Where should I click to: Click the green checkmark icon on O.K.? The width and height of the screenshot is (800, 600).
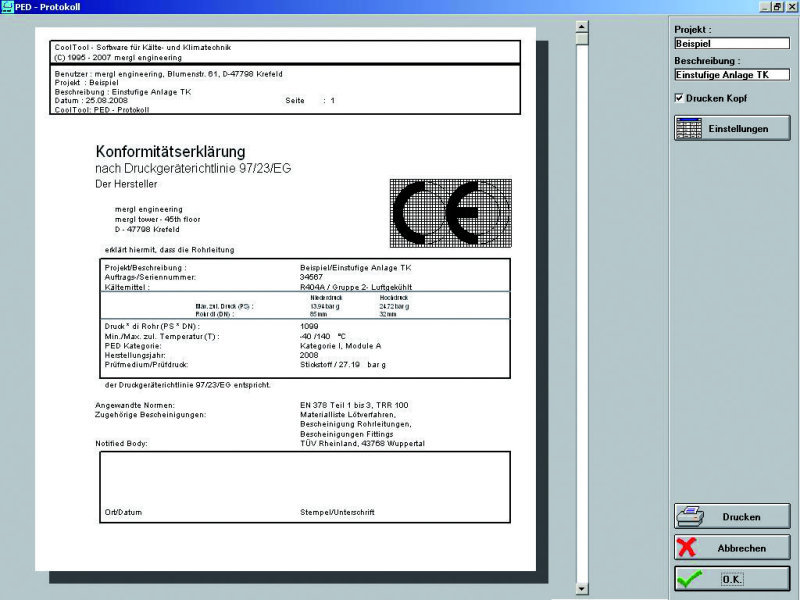[x=689, y=579]
